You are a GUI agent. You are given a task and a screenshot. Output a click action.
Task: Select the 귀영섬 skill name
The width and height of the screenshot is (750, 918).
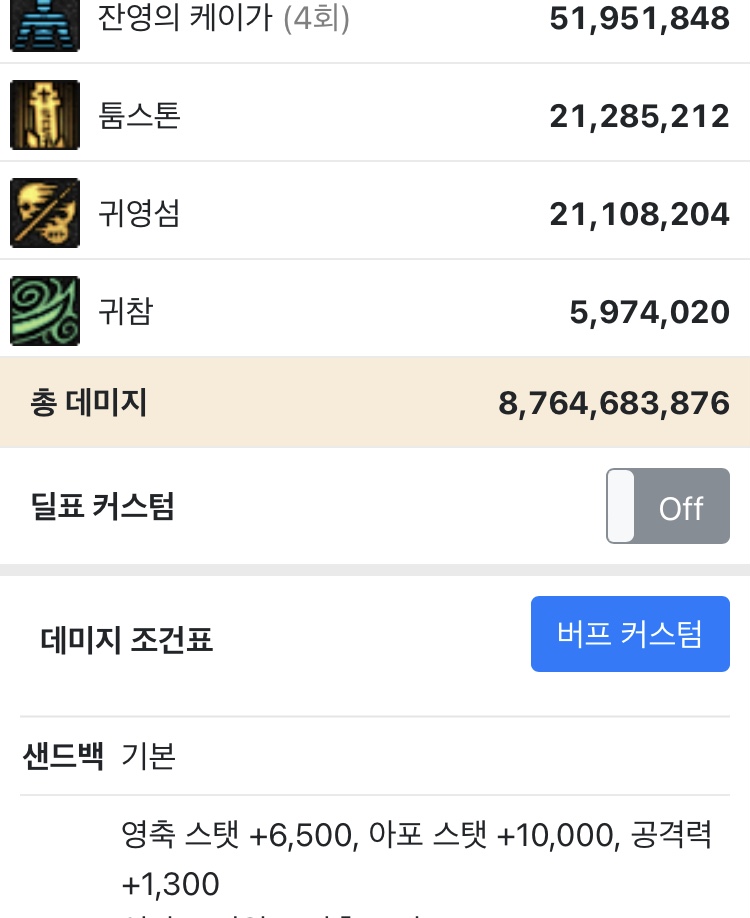[139, 213]
